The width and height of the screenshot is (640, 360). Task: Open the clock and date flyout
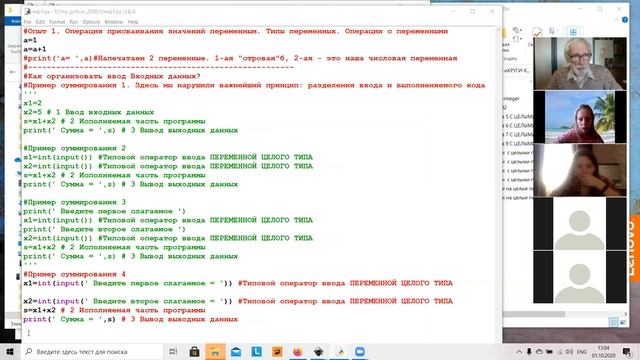[603, 351]
